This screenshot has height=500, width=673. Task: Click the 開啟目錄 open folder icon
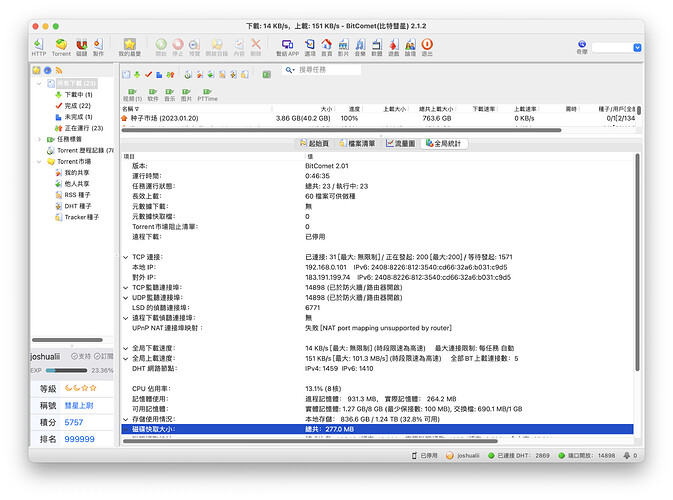click(x=217, y=47)
